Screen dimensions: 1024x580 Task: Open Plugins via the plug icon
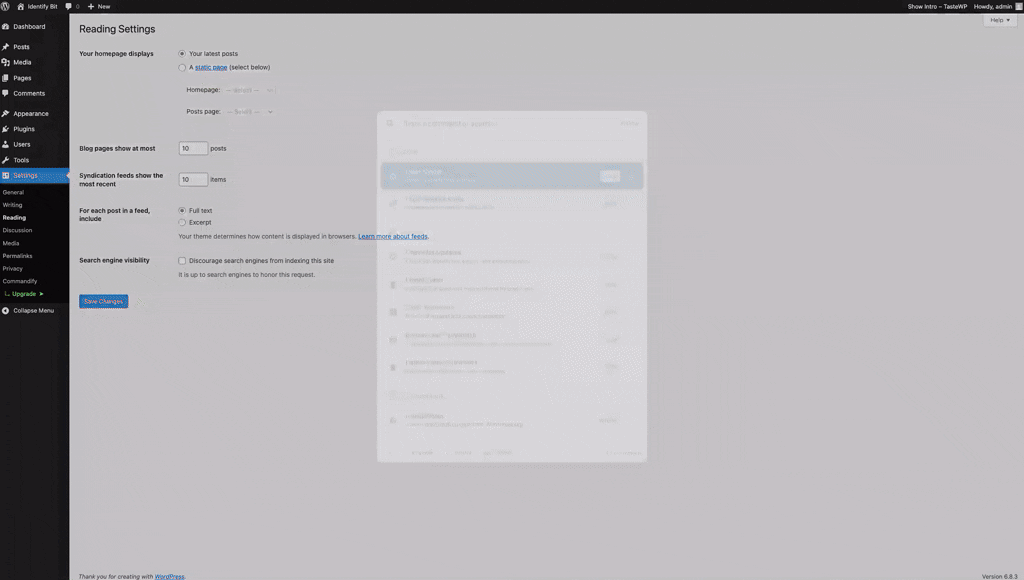pyautogui.click(x=6, y=129)
